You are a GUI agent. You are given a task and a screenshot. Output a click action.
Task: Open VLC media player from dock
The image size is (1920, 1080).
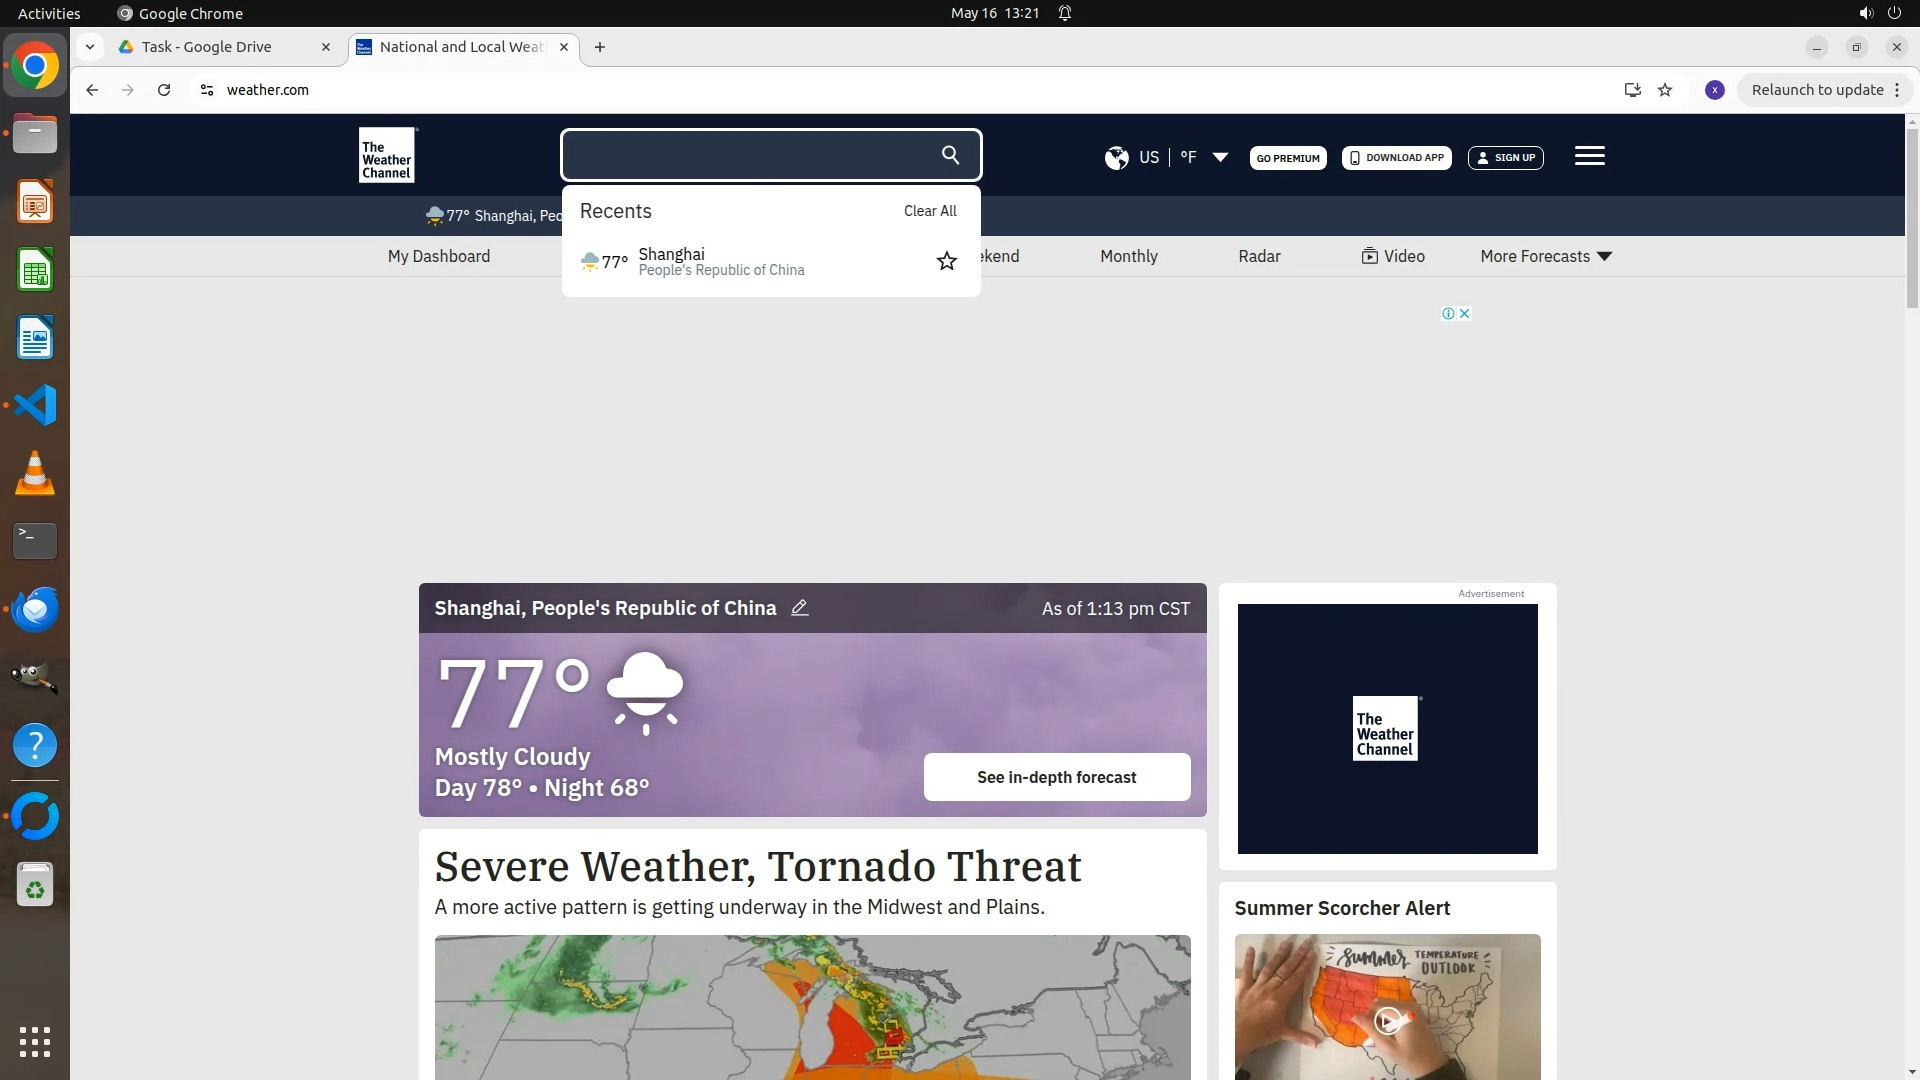pyautogui.click(x=35, y=473)
